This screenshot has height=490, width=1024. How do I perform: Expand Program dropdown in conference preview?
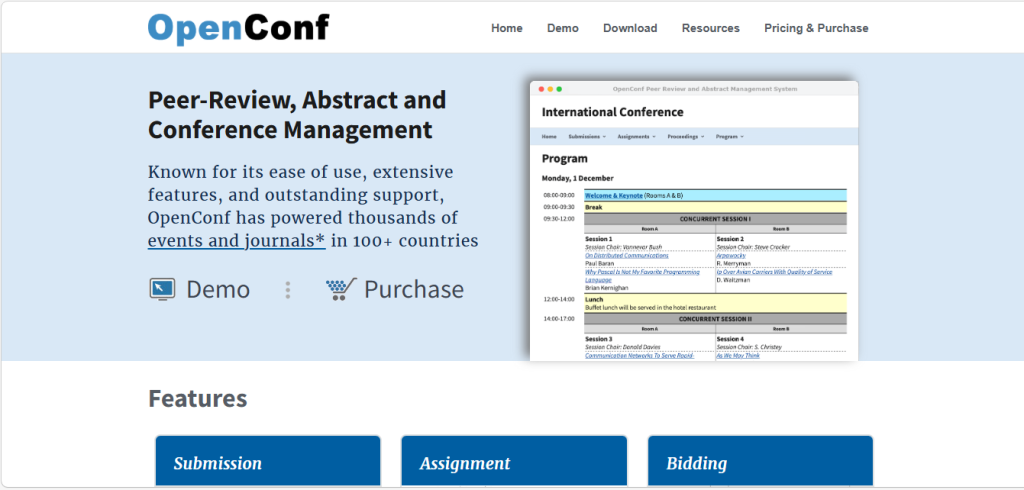tap(731, 136)
